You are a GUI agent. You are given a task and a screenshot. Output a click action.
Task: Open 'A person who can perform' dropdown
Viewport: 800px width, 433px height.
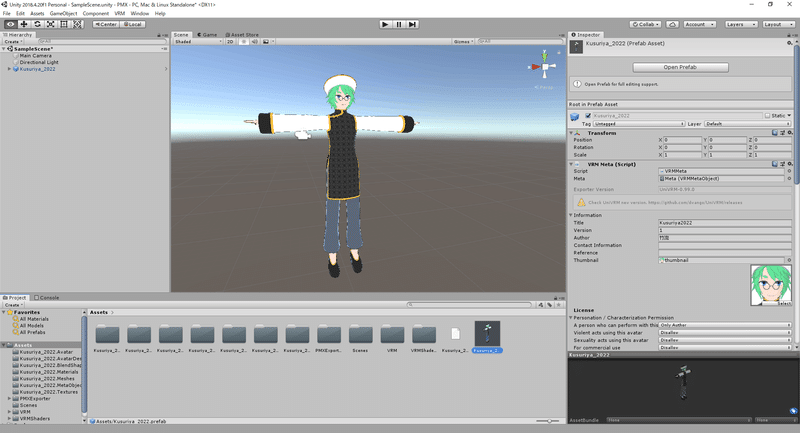(725, 325)
